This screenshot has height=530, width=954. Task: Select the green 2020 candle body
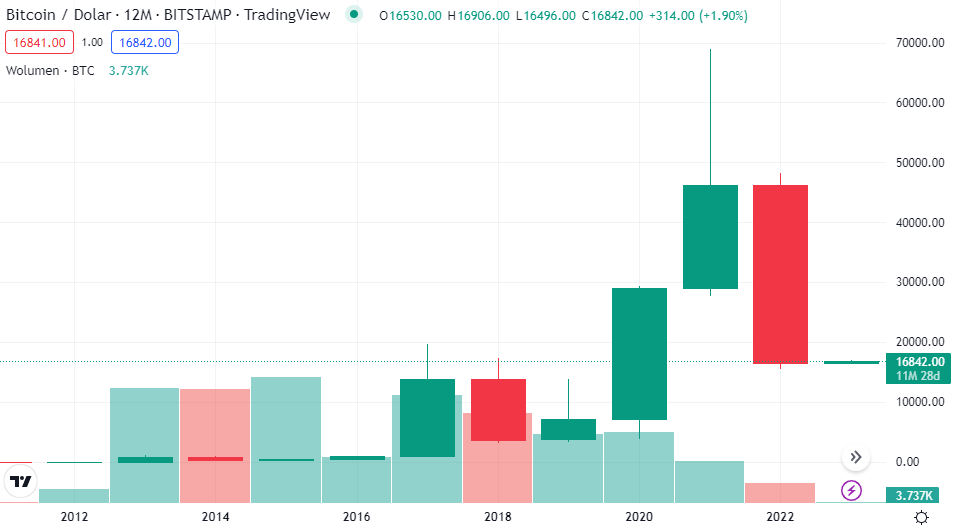(639, 353)
